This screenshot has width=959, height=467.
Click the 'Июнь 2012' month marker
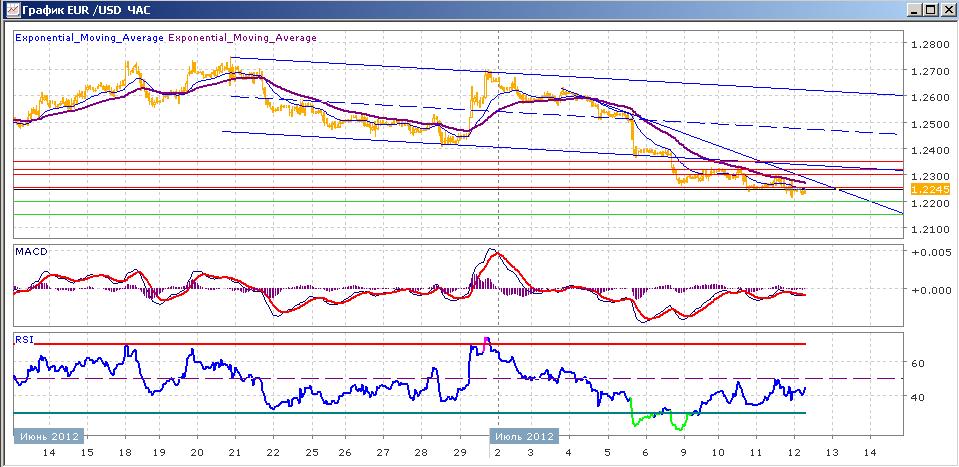point(49,436)
